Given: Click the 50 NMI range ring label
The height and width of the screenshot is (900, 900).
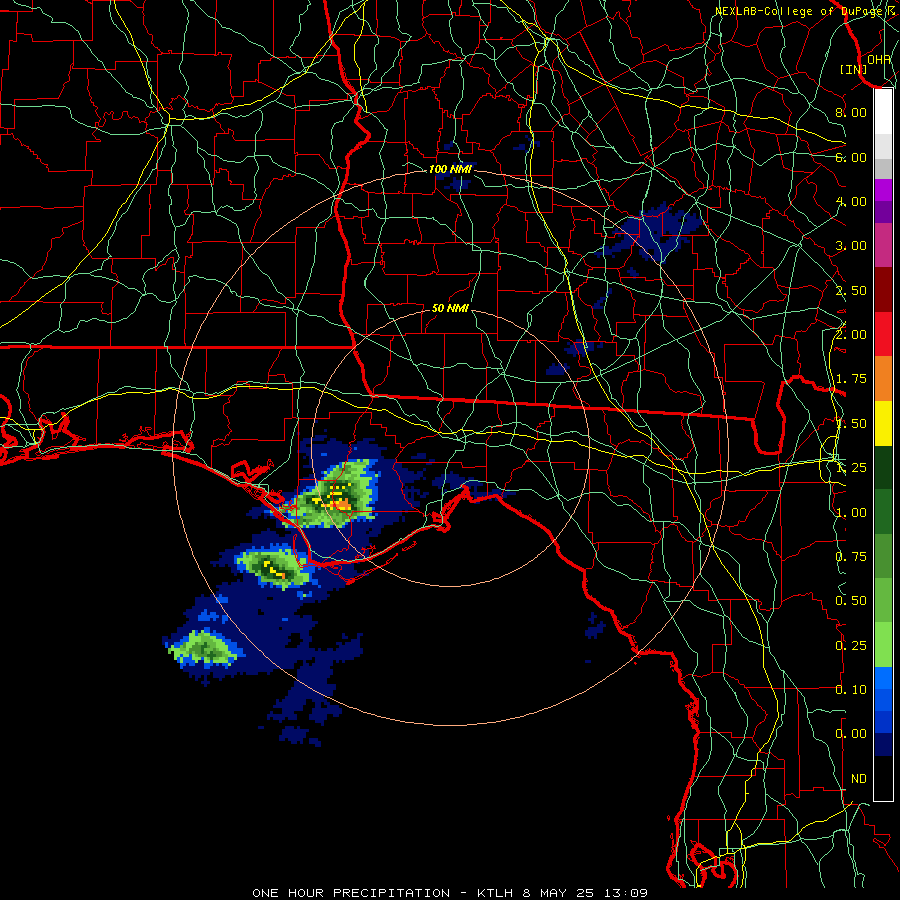Looking at the screenshot, I should point(450,308).
